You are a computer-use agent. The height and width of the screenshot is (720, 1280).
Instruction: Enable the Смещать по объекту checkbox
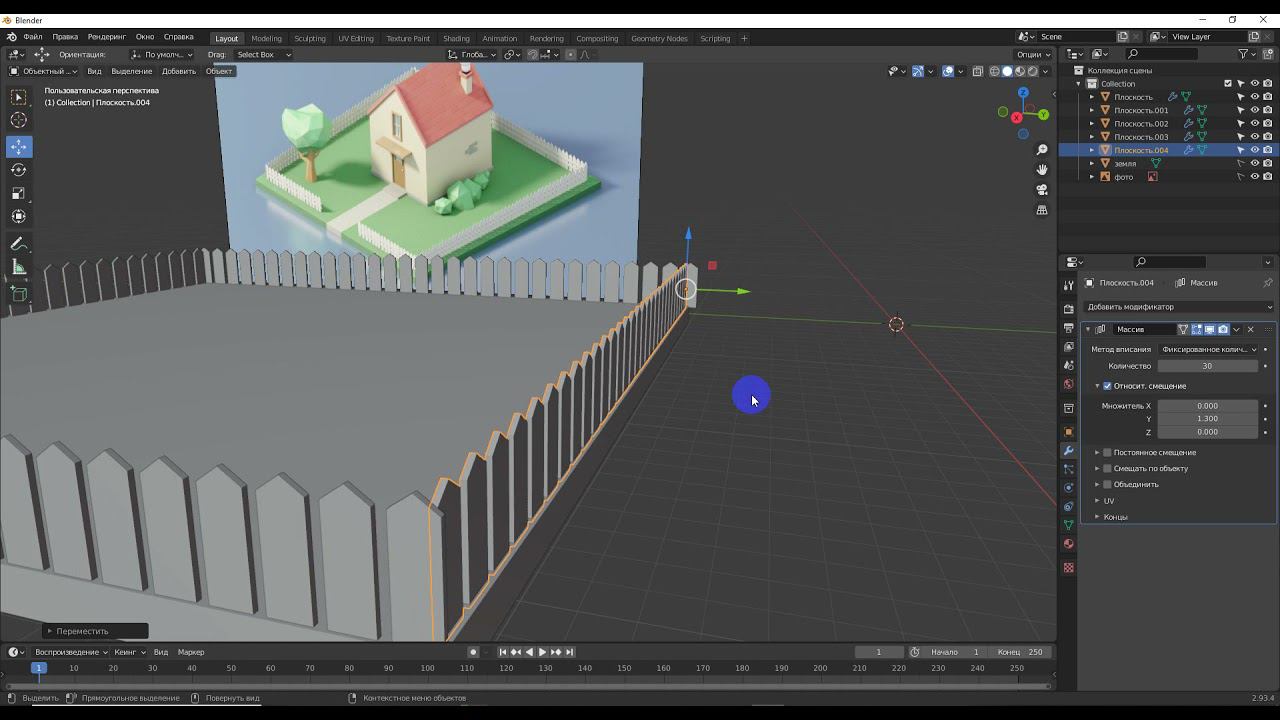1107,469
